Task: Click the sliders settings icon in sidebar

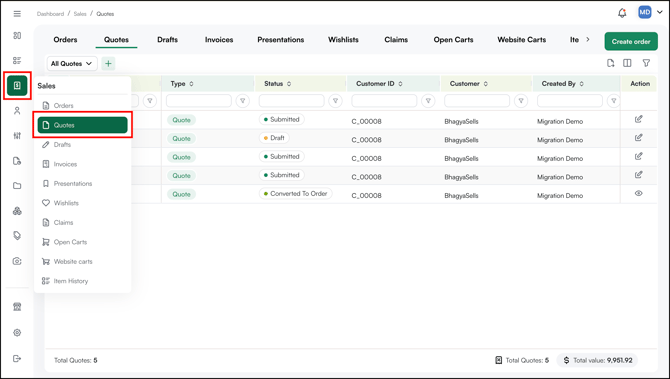Action: click(x=17, y=135)
